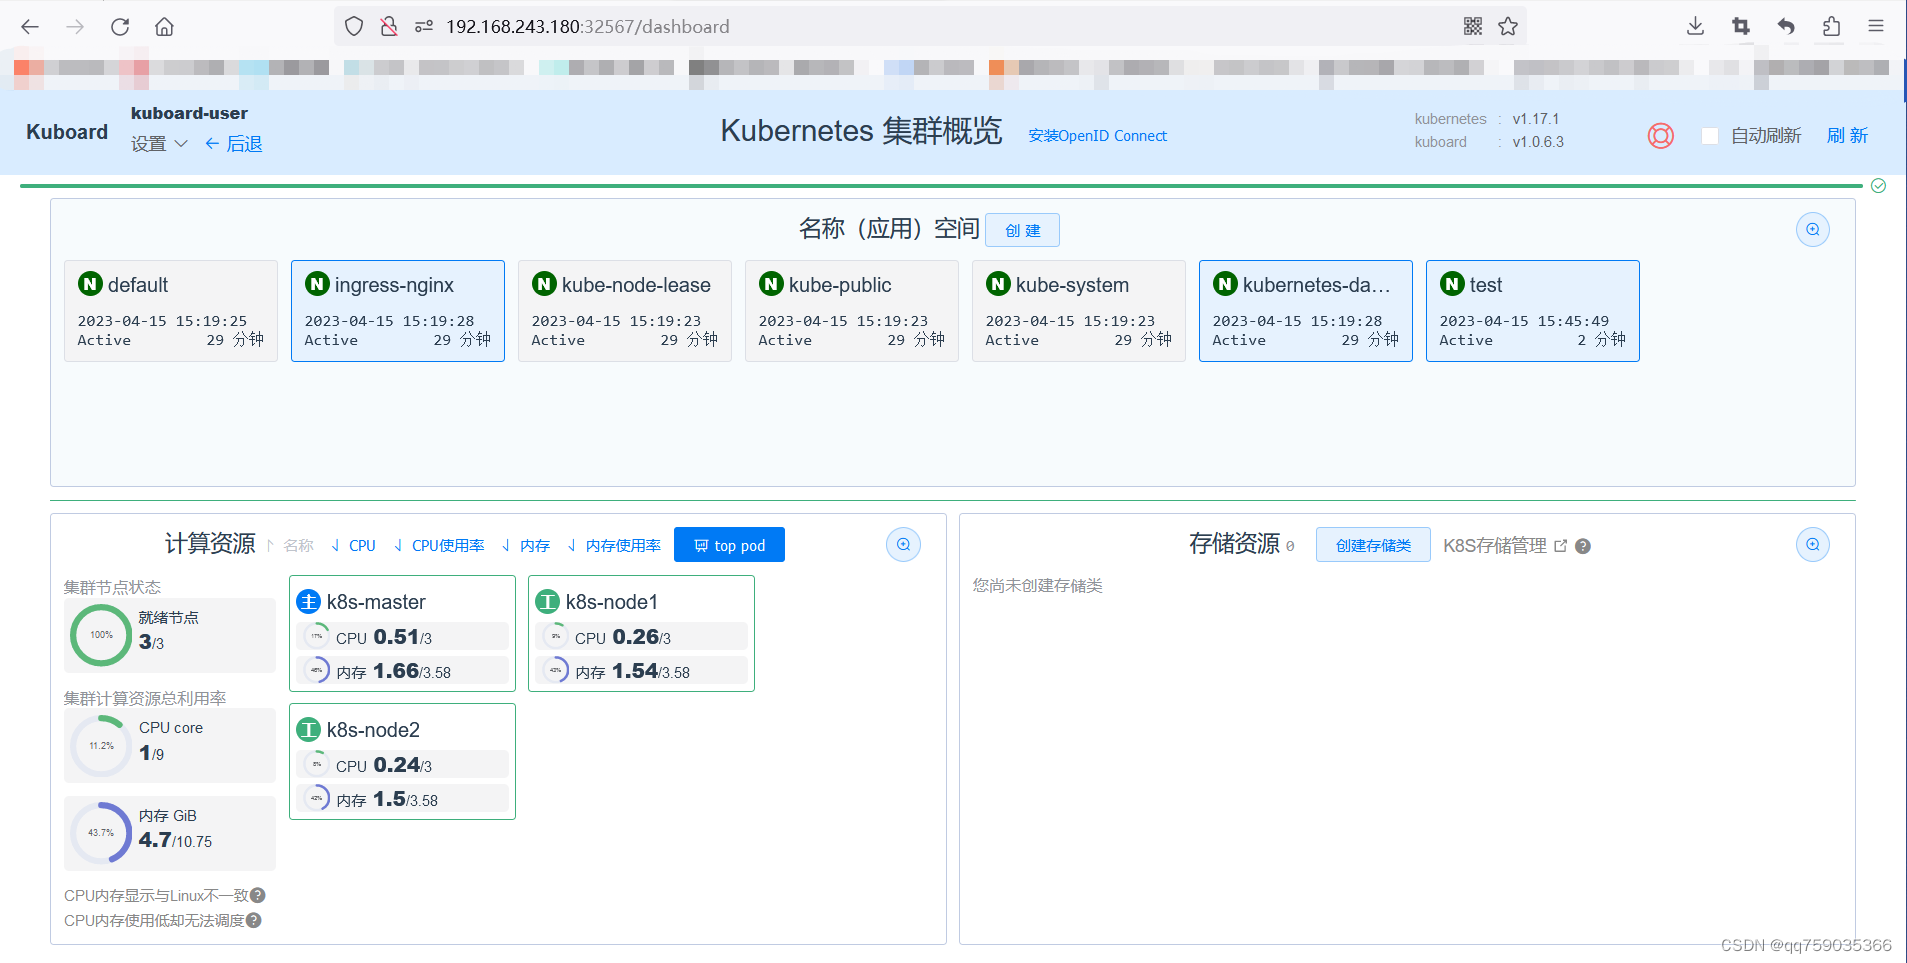
Task: Click the 内存 GiB 43.7% usage ring
Action: click(x=101, y=833)
